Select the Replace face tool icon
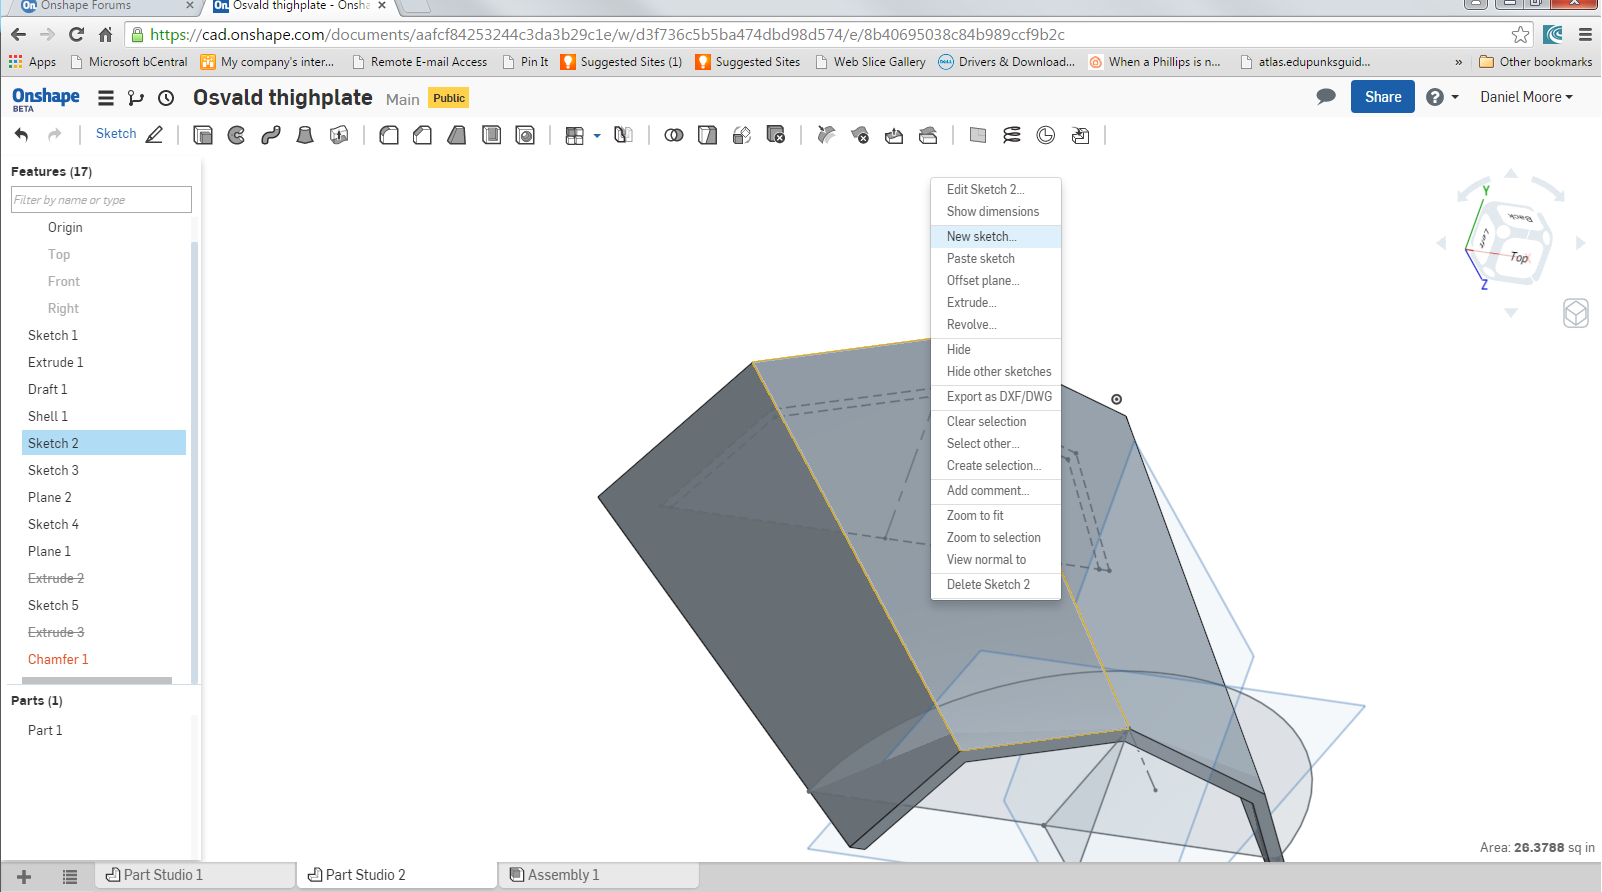Viewport: 1602px width, 892px height. tap(928, 135)
